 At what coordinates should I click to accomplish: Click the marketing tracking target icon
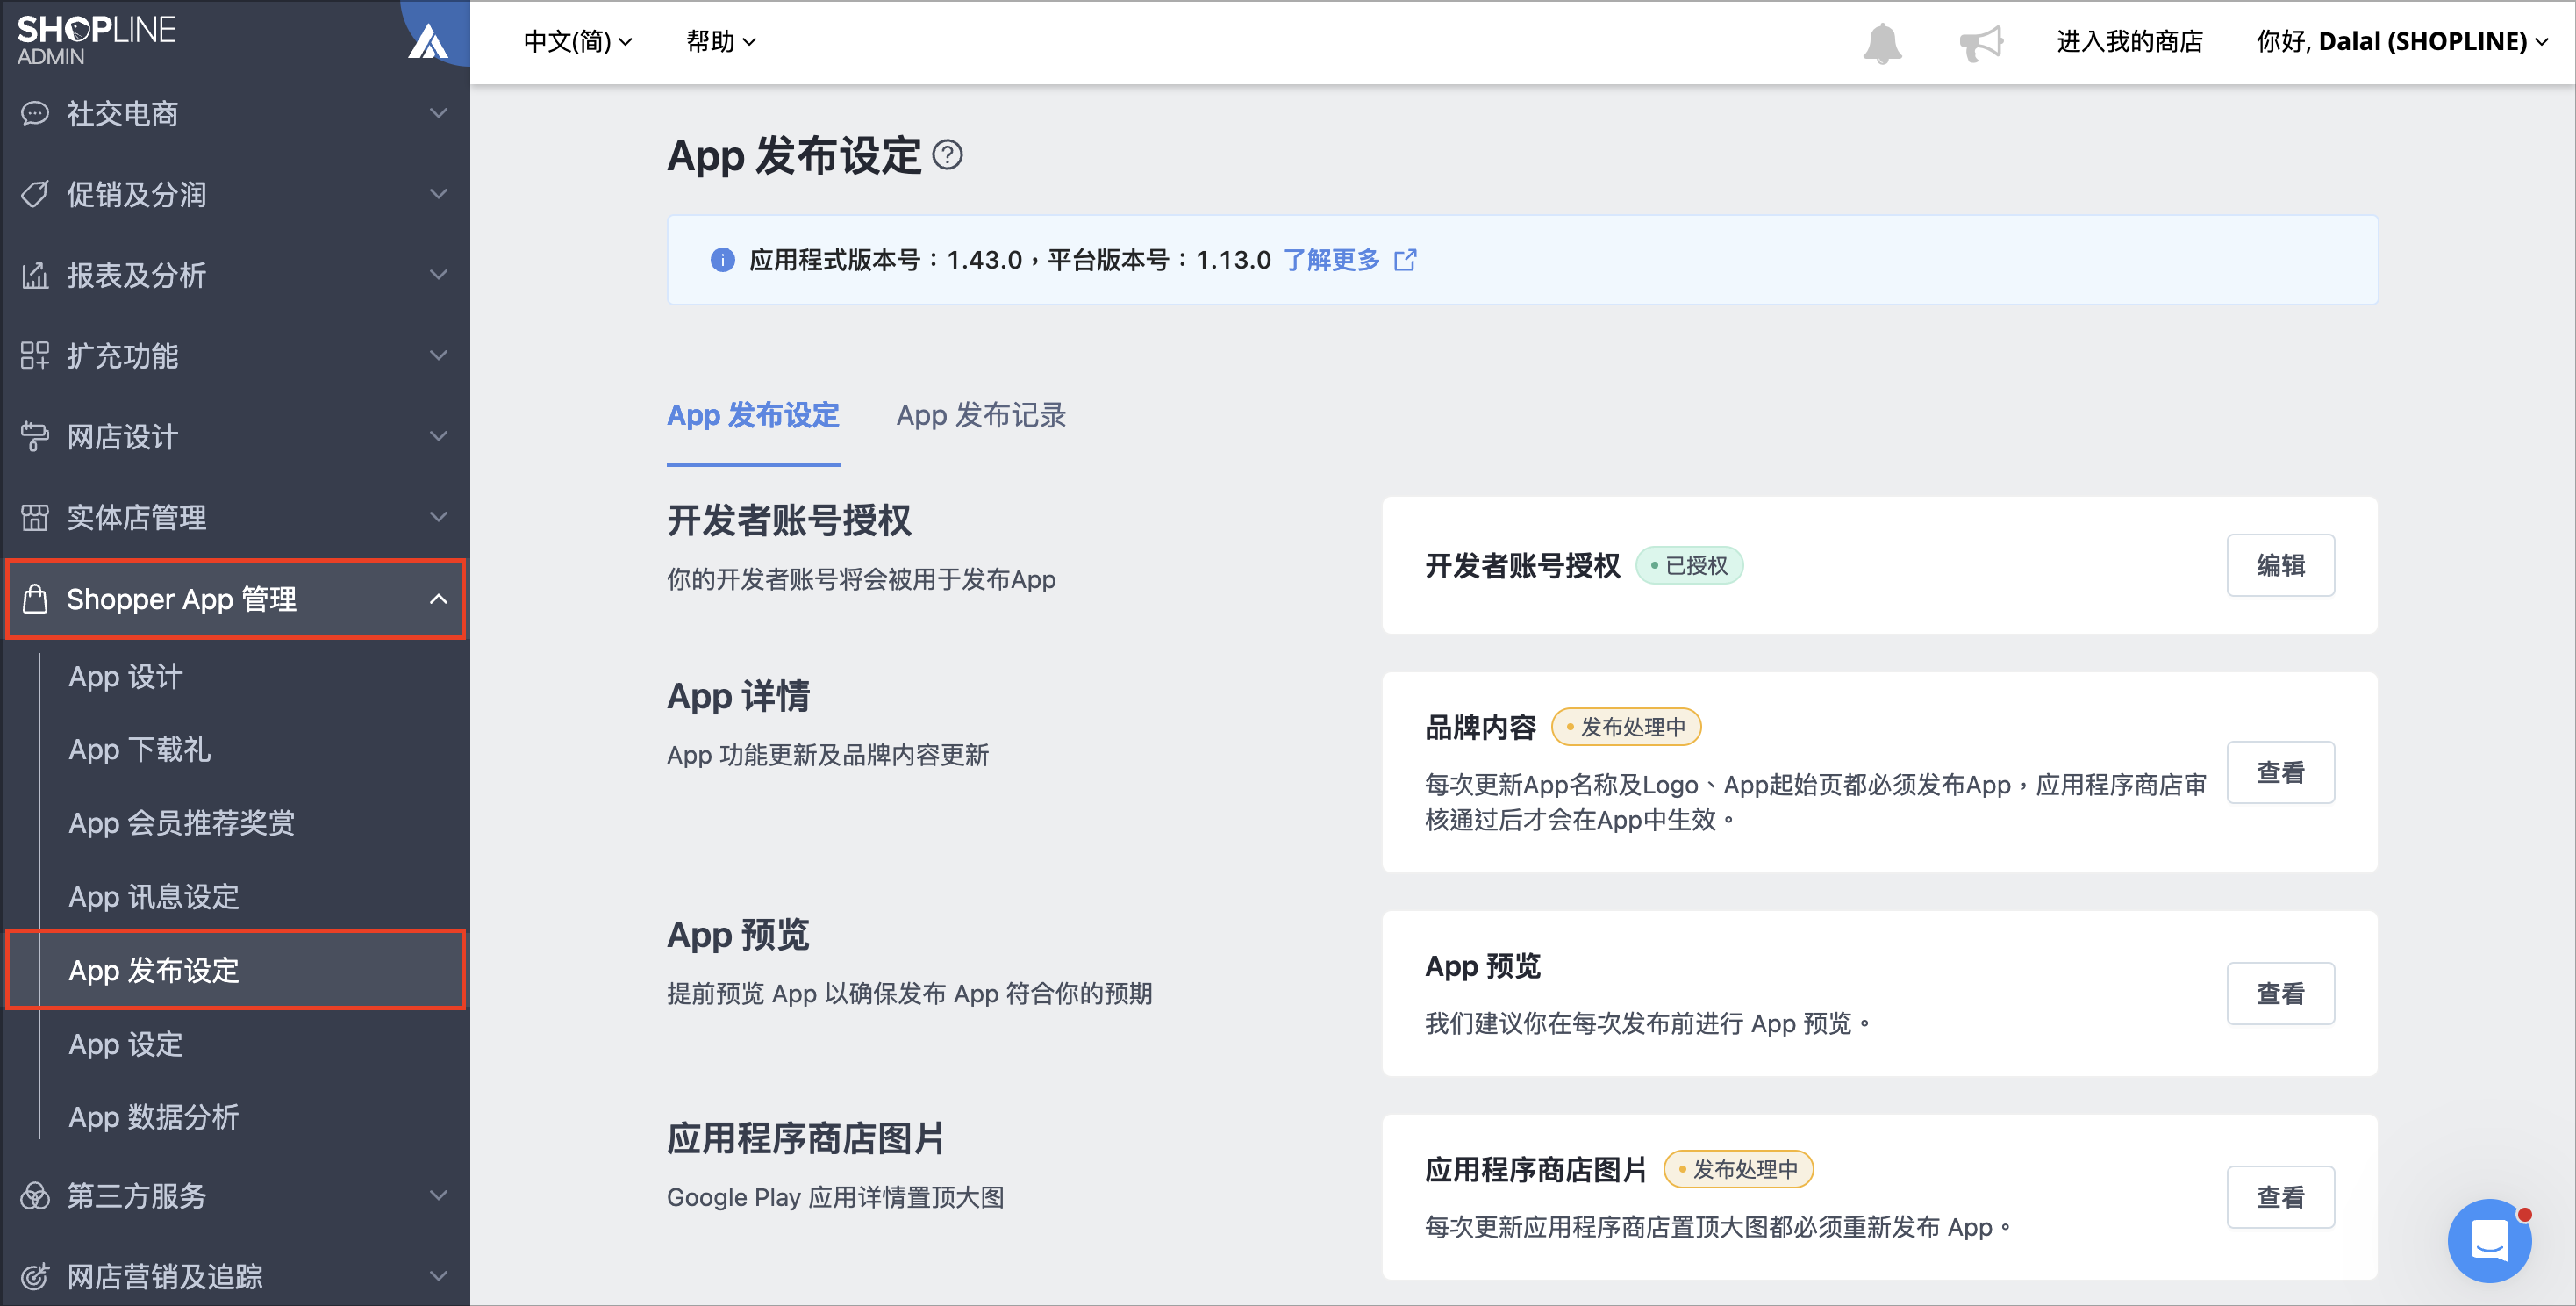point(35,1277)
